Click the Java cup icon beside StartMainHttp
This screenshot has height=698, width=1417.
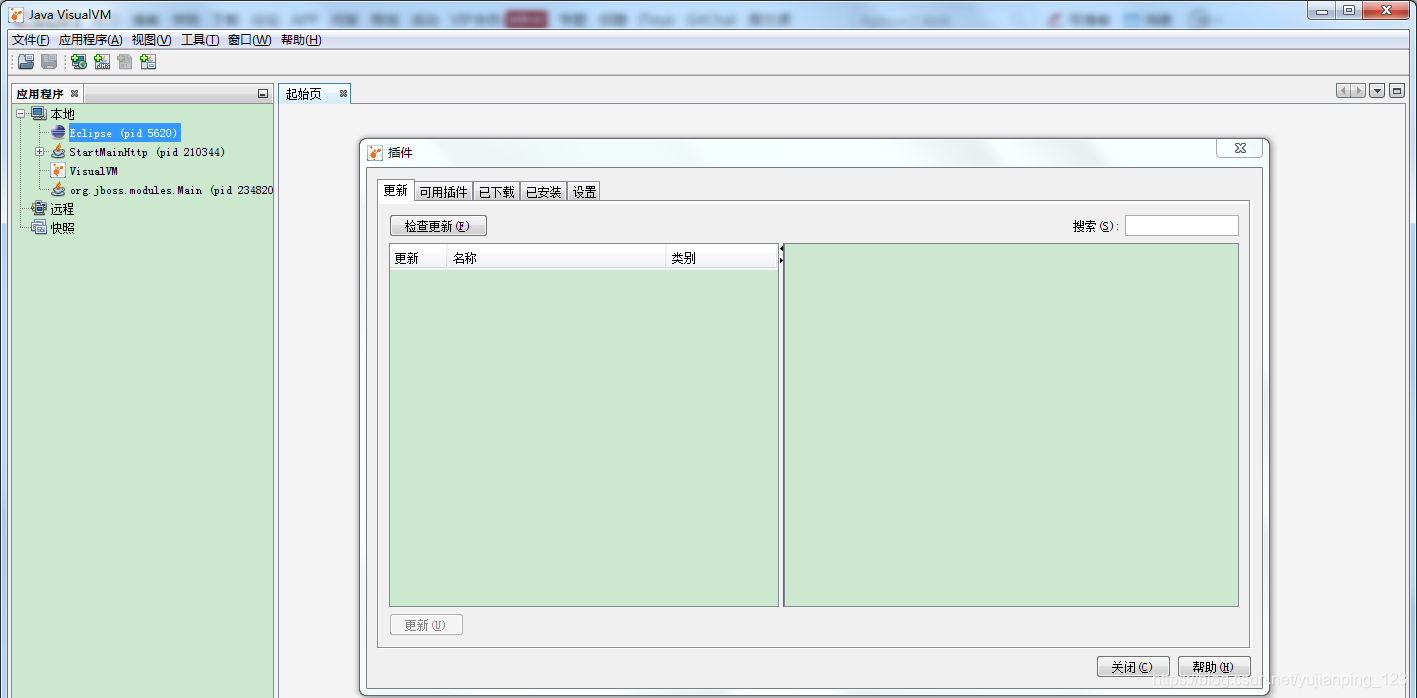pos(58,152)
